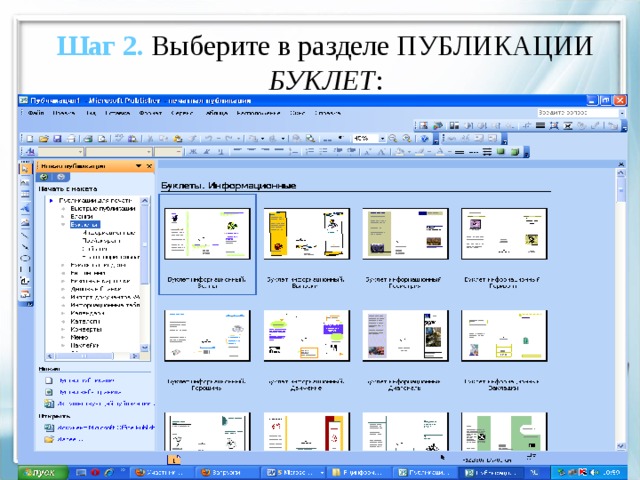
Task: Run the Spelling check icon
Action: coord(119,139)
